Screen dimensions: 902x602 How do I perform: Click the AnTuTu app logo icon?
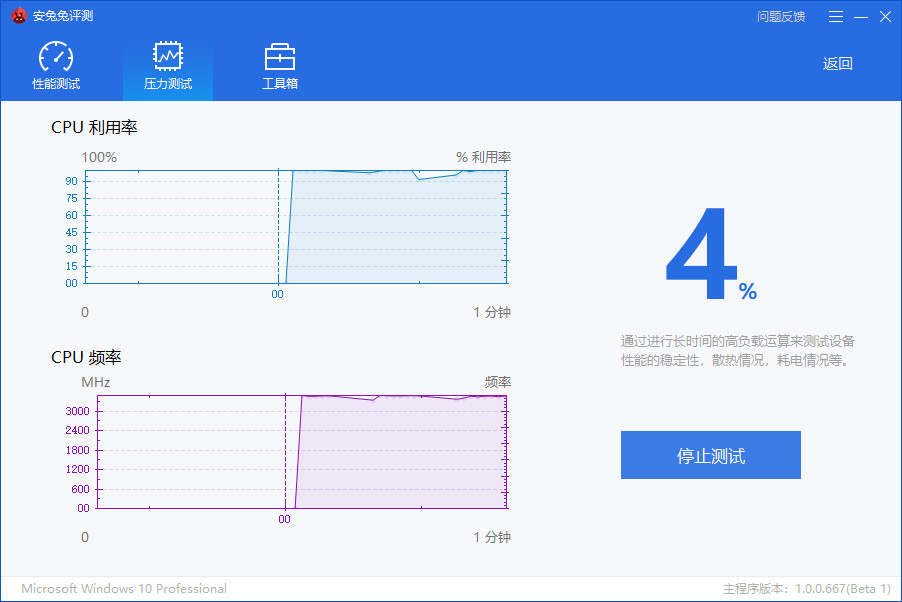pyautogui.click(x=19, y=16)
